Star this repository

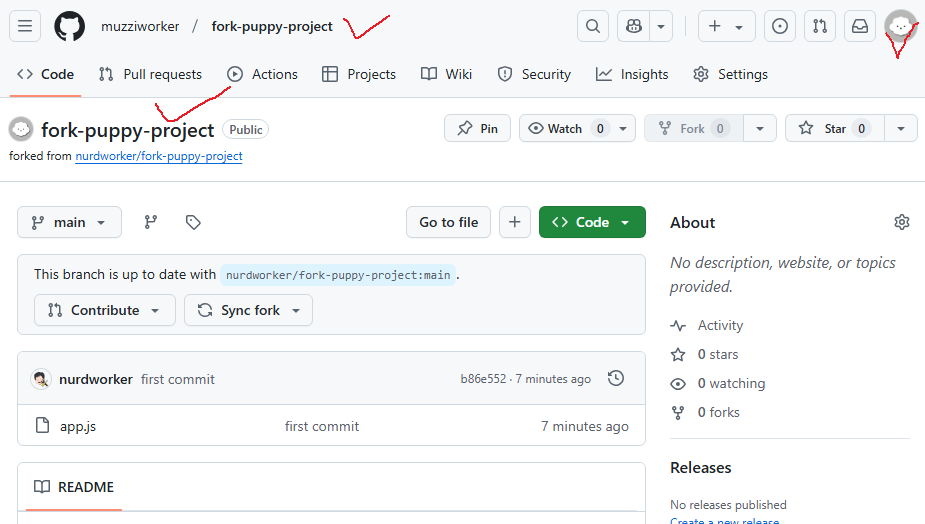pyautogui.click(x=835, y=128)
